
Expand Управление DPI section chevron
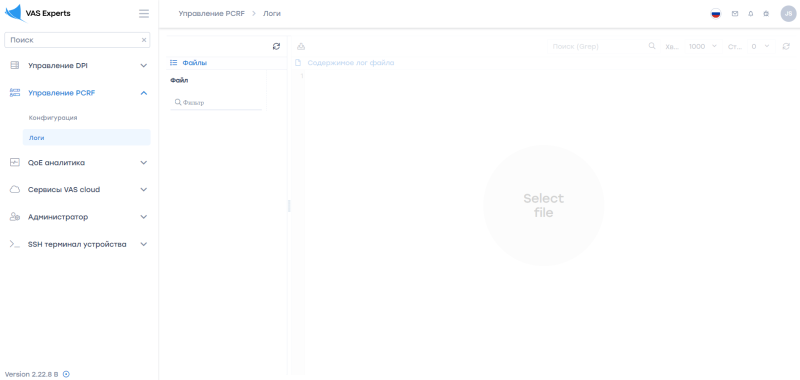pos(144,65)
